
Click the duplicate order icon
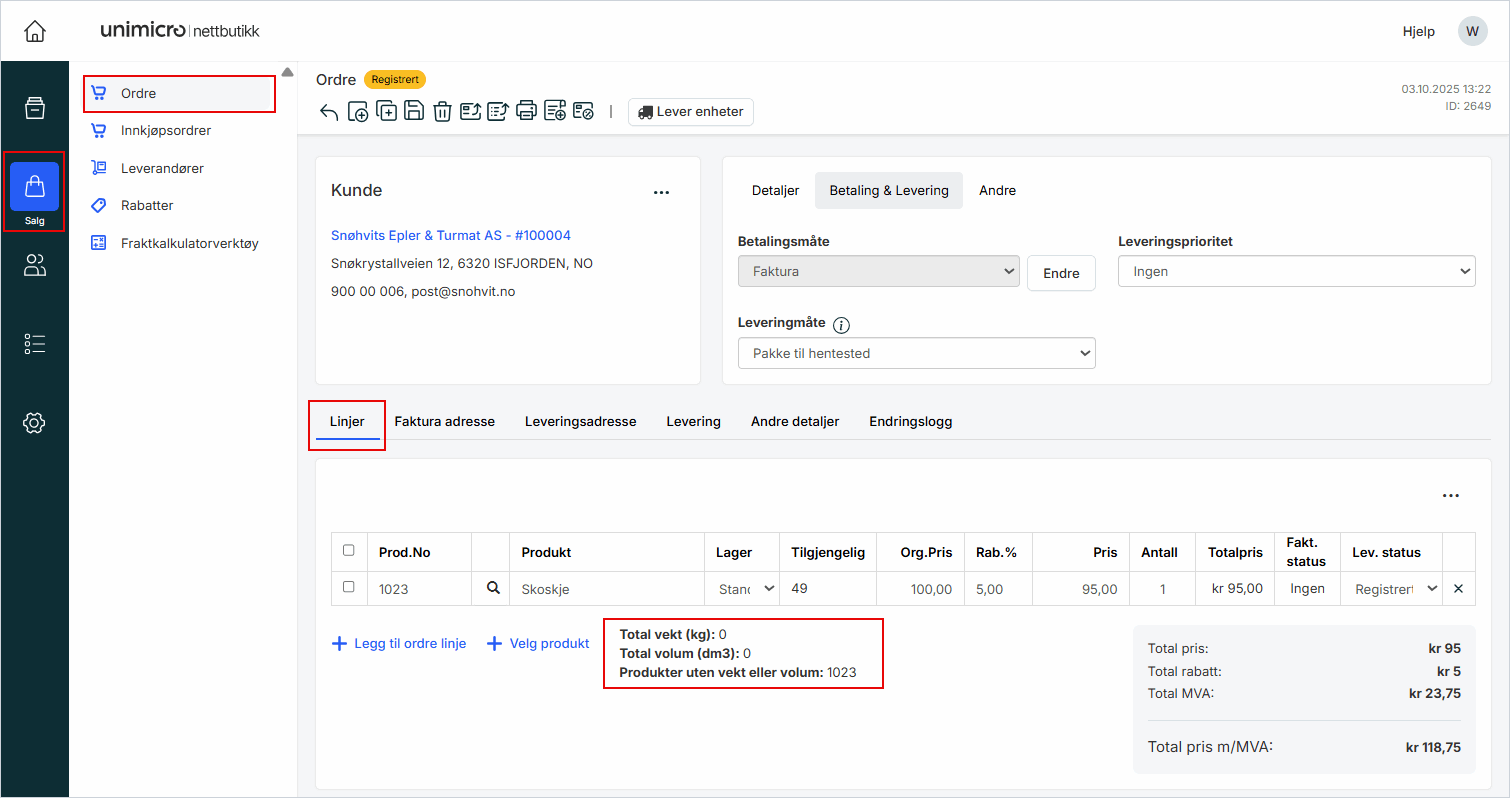(x=386, y=112)
